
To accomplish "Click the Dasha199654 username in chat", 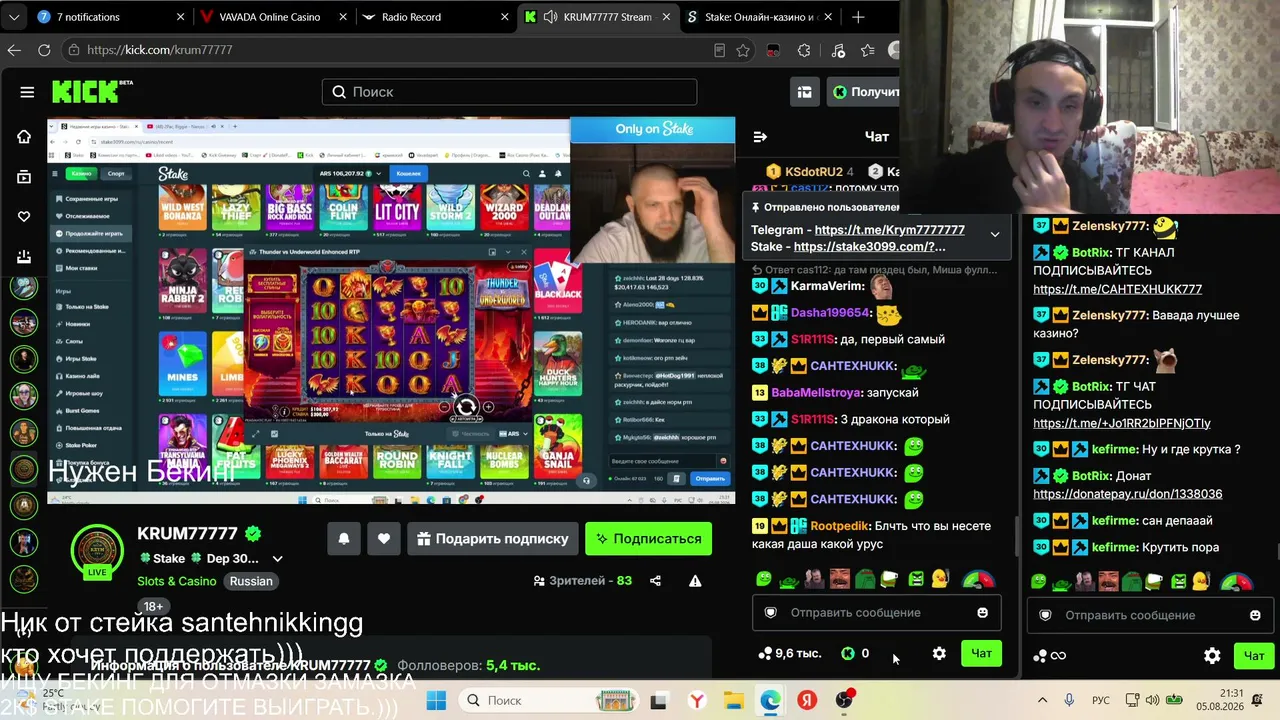I will coord(830,313).
